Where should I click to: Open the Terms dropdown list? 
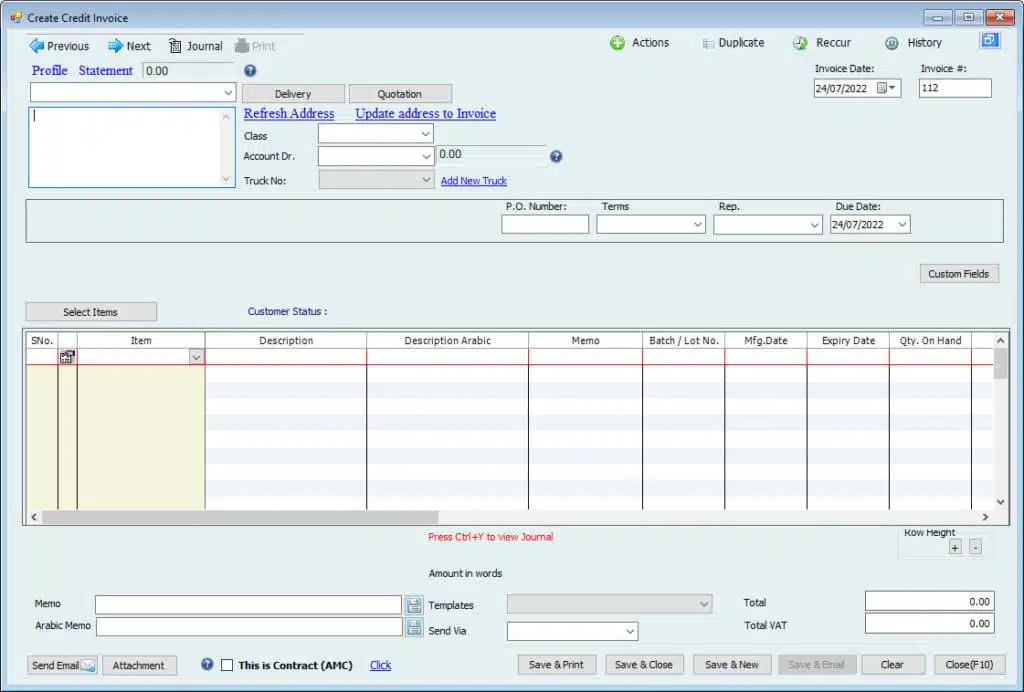[x=698, y=225]
